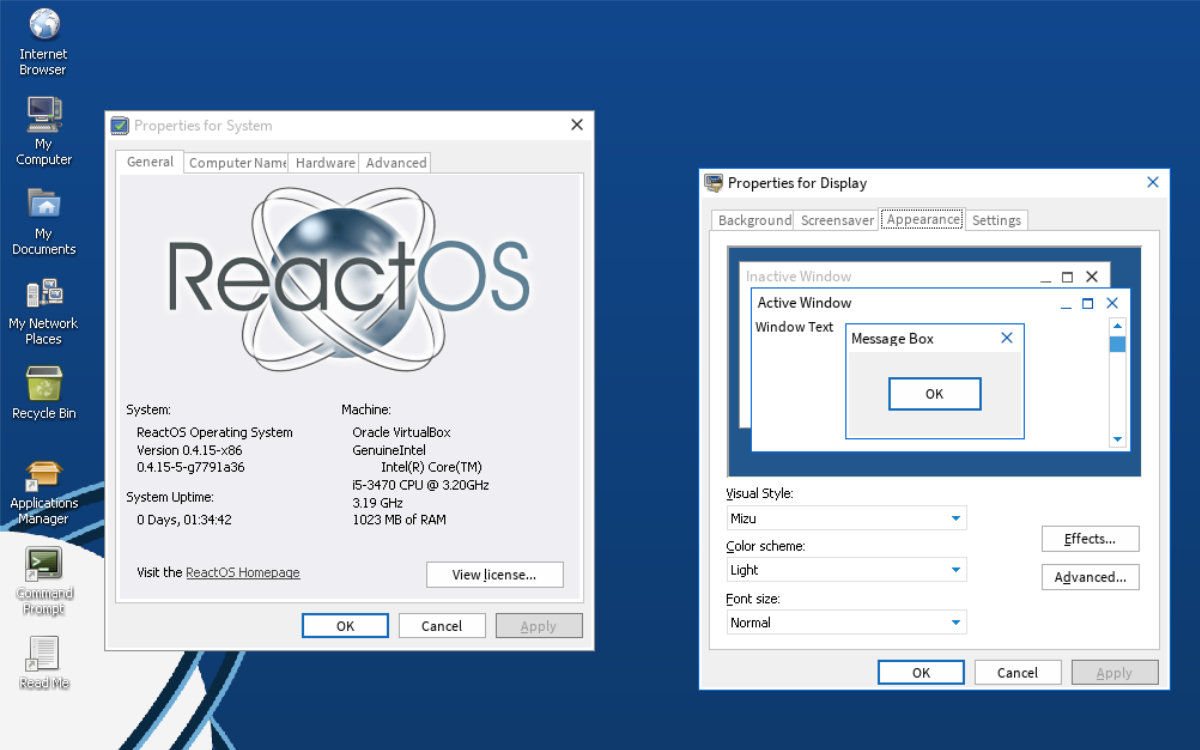Click preview Inactive Window close icon

point(1091,277)
